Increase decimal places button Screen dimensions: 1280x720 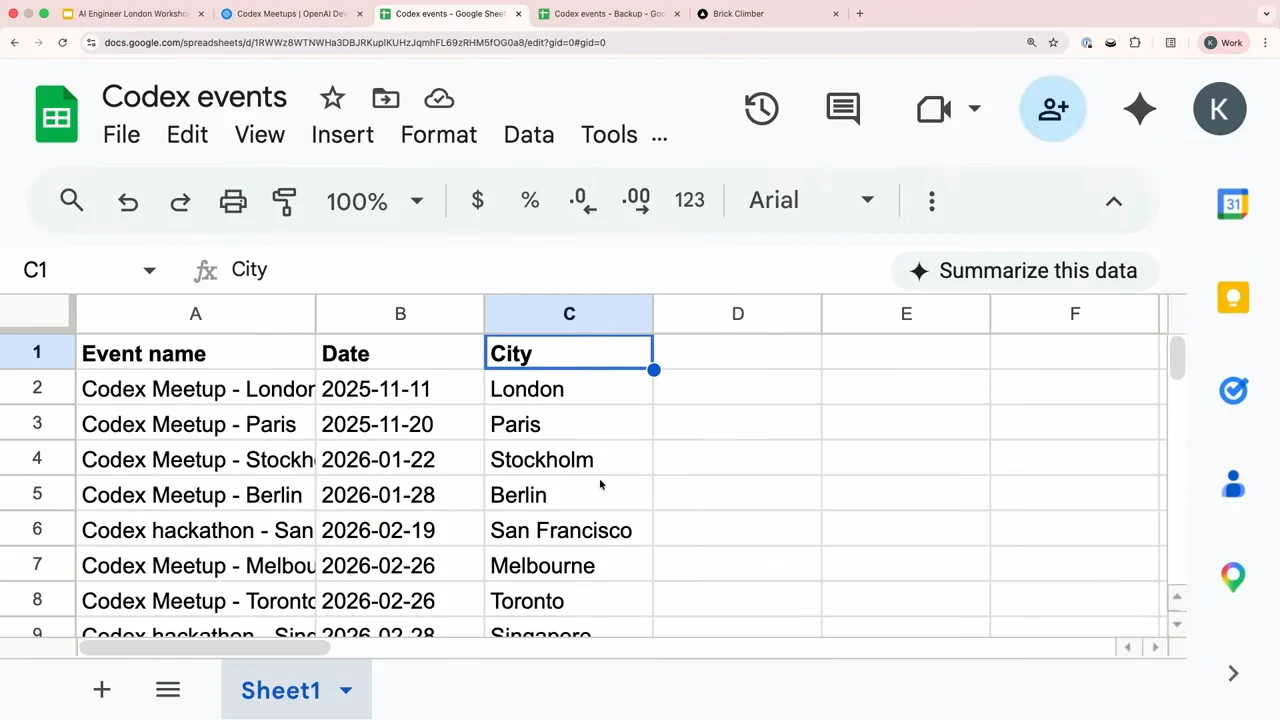(x=636, y=200)
